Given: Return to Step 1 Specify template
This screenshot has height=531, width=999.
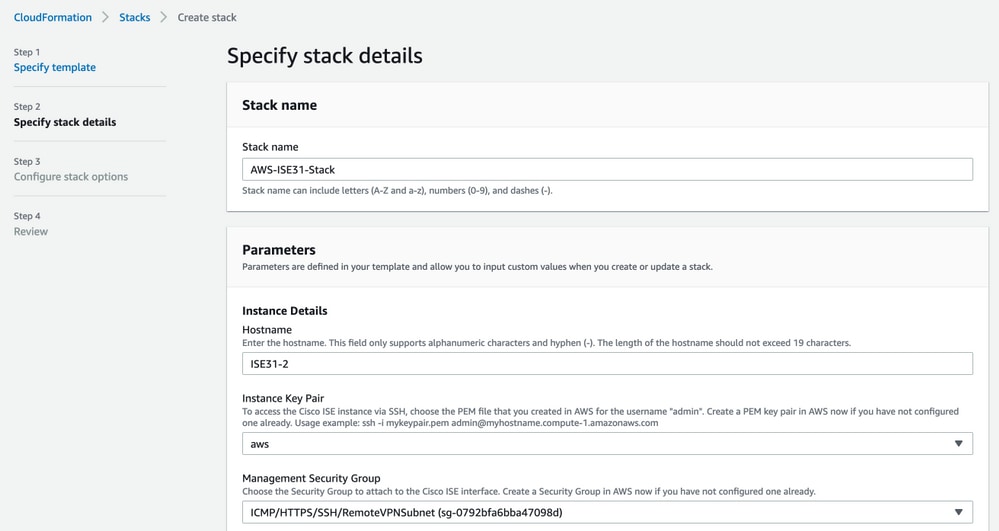Looking at the screenshot, I should click(x=55, y=67).
